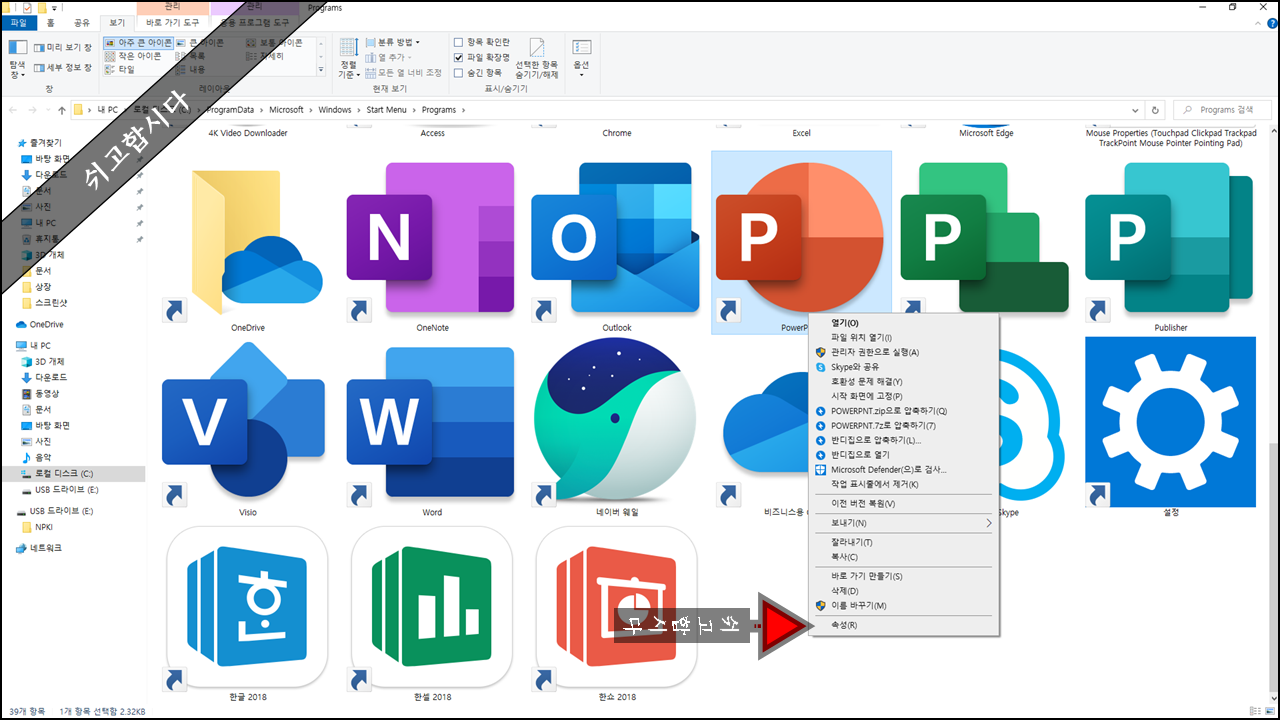Expand the 보내기(N) submenu arrow
Screen dimensions: 1280x720
[x=989, y=523]
